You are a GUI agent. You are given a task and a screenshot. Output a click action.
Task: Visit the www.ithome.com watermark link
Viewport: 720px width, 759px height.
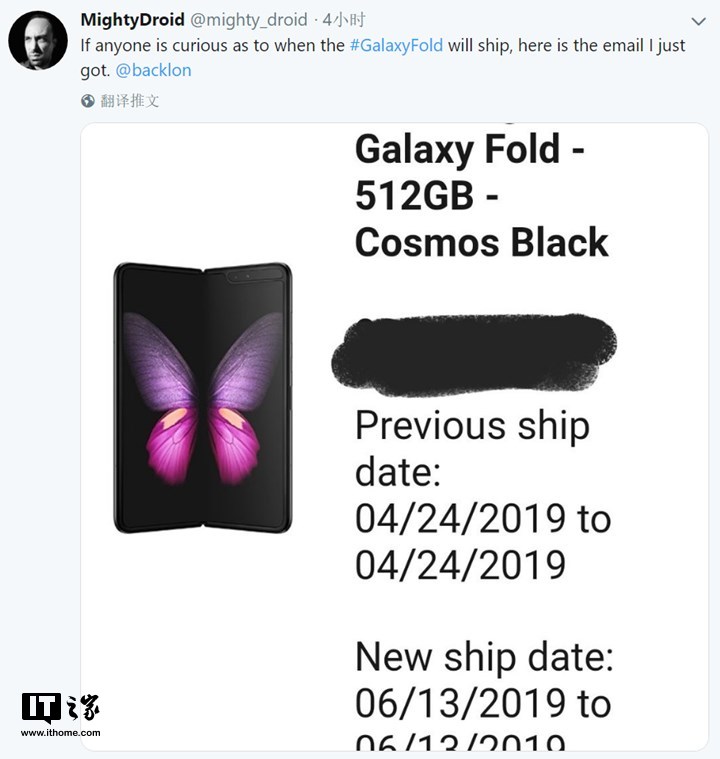pos(60,733)
